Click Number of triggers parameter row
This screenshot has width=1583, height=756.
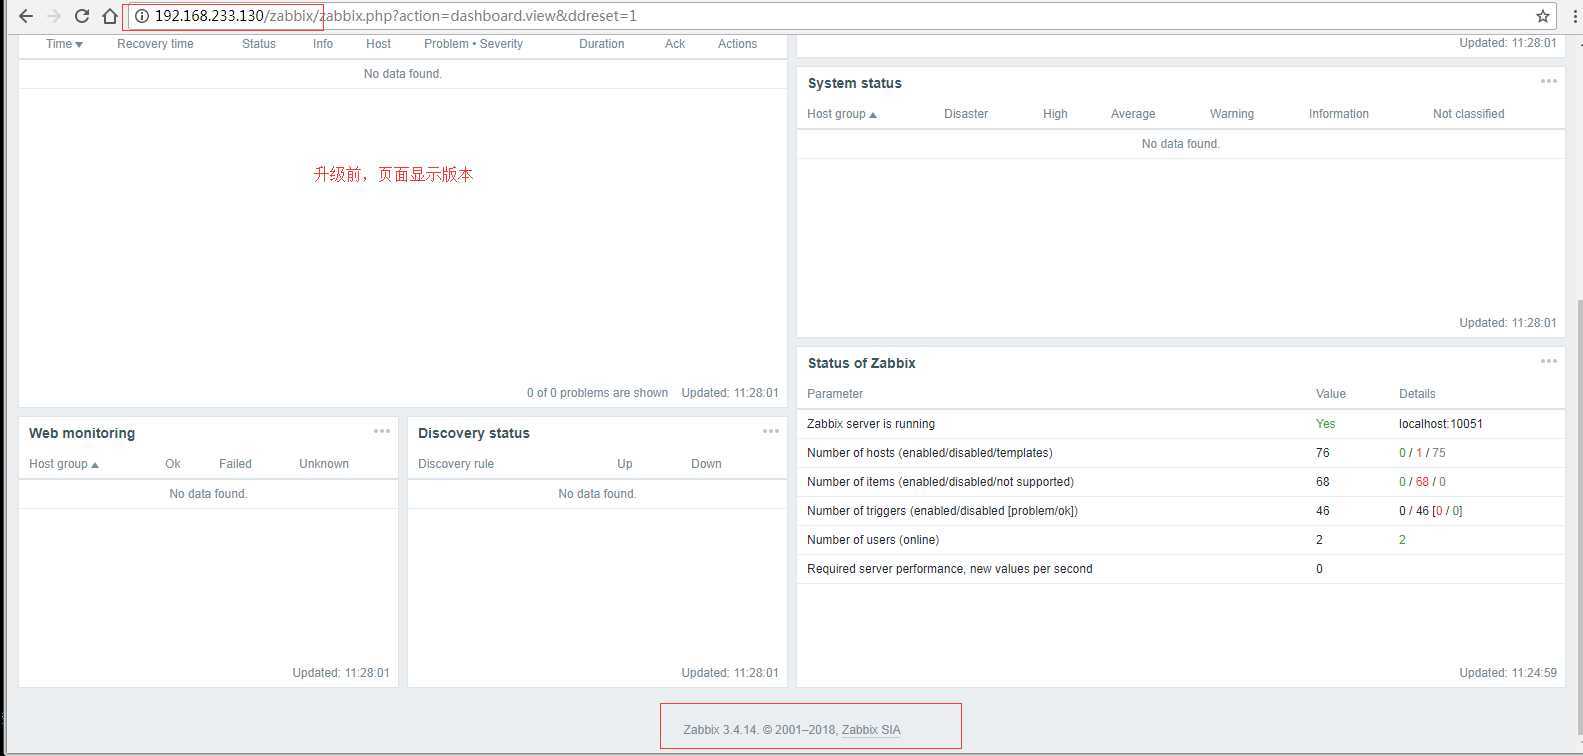pos(1180,511)
